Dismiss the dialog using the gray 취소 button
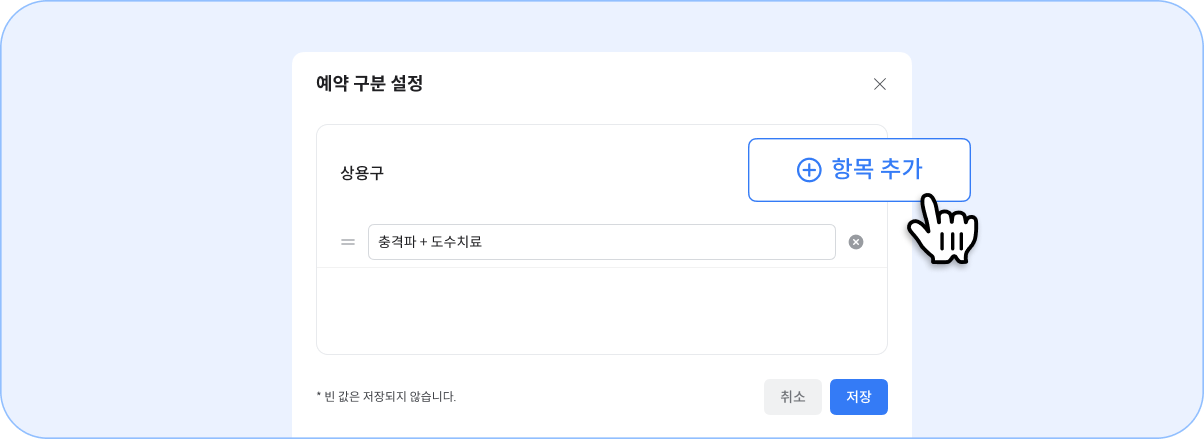The image size is (1204, 439). 793,397
